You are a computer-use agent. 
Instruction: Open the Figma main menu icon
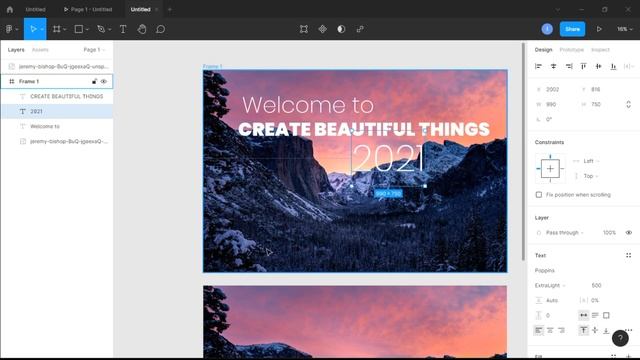coord(9,29)
